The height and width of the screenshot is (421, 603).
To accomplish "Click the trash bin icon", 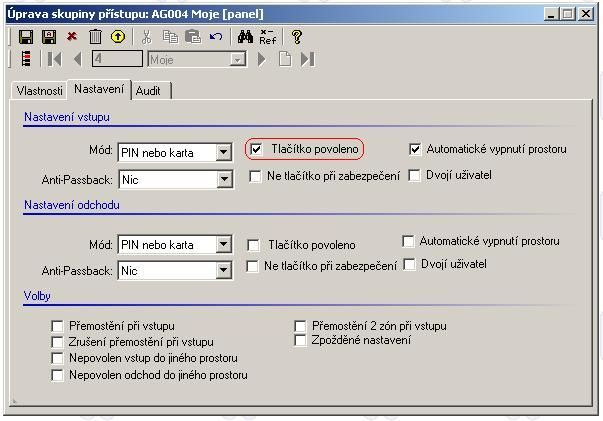I will pos(95,37).
